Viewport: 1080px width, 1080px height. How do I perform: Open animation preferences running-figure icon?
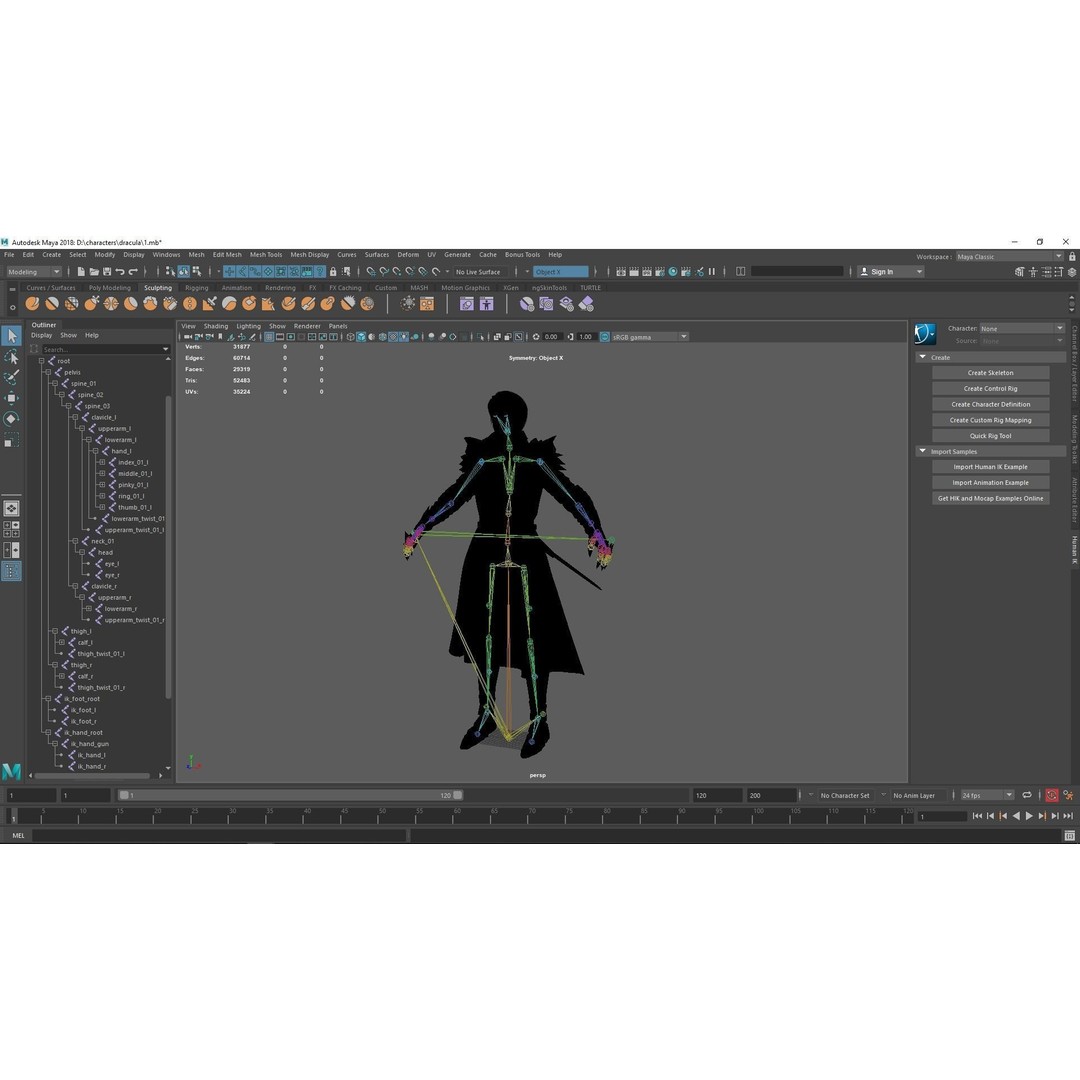(x=1068, y=796)
